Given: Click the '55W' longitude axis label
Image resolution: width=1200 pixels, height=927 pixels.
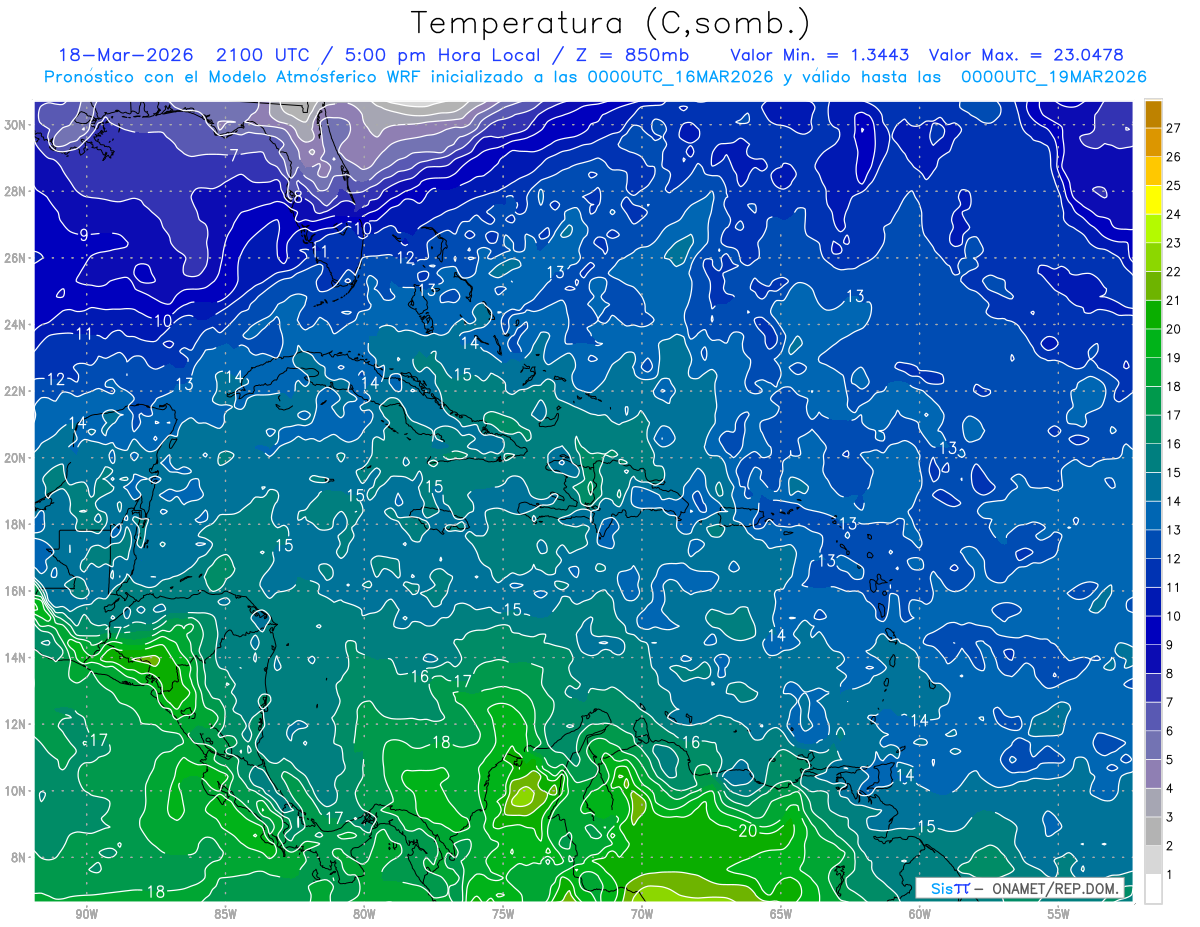Looking at the screenshot, I should pos(1058,914).
